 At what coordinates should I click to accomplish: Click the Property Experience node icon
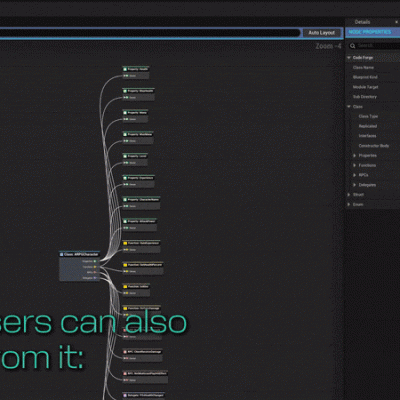[x=125, y=178]
